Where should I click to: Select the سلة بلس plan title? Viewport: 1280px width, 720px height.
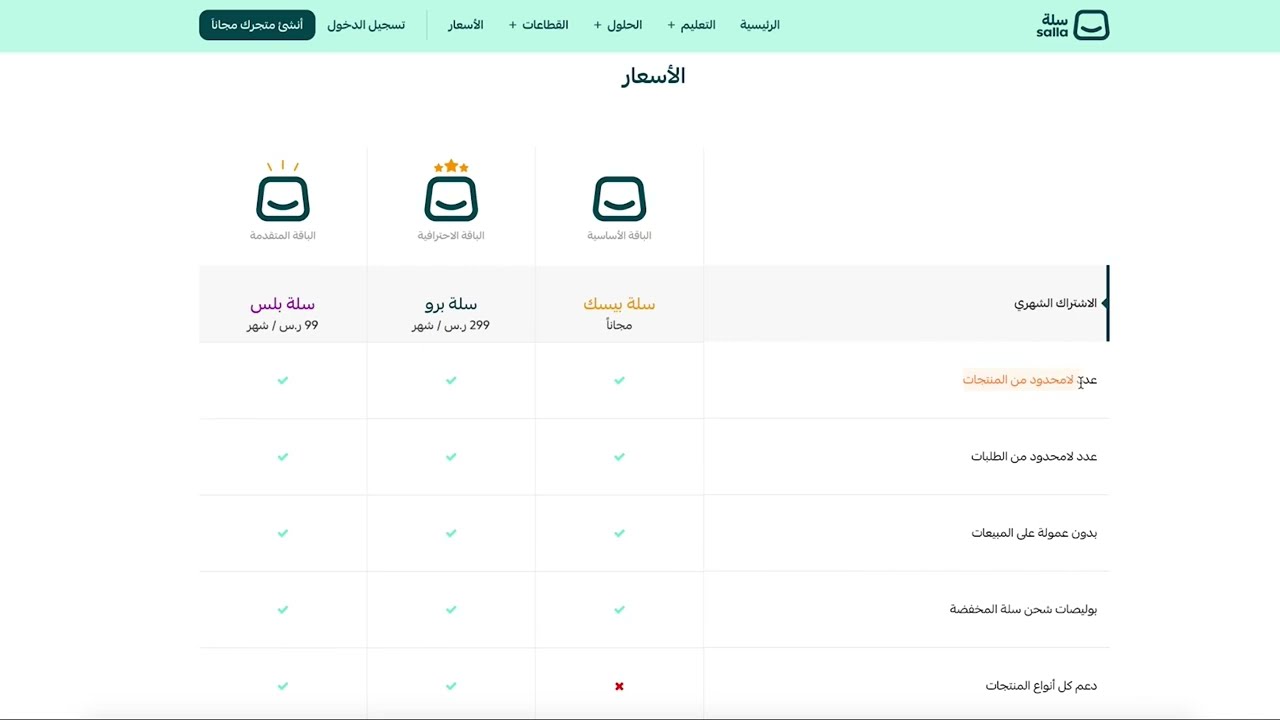point(283,304)
